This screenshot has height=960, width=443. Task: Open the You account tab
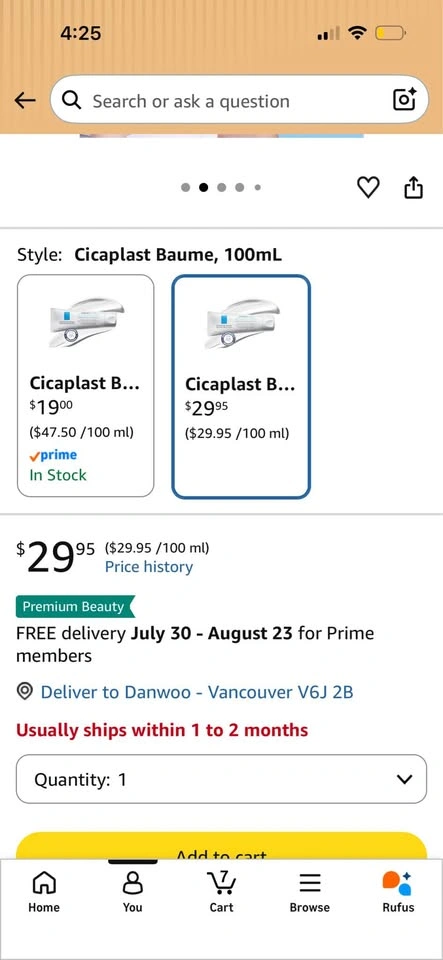click(132, 891)
